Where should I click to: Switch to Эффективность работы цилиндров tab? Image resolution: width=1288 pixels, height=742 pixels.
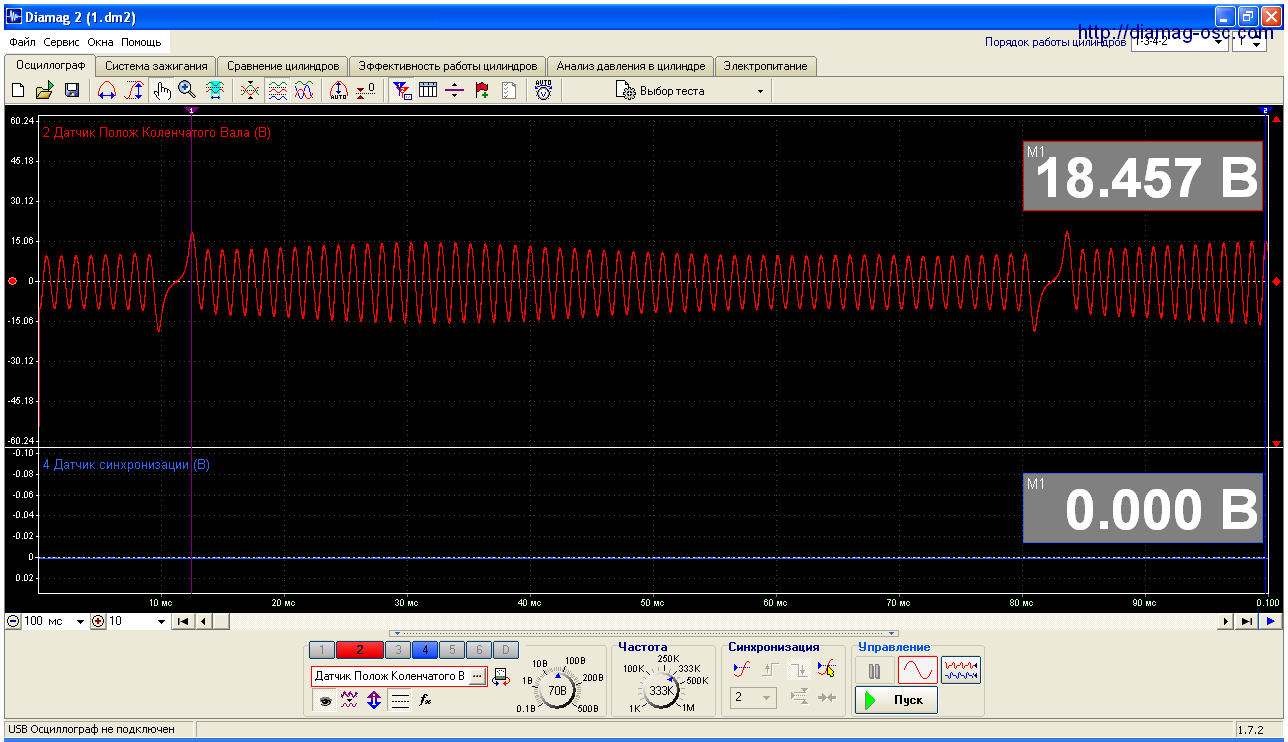click(447, 66)
